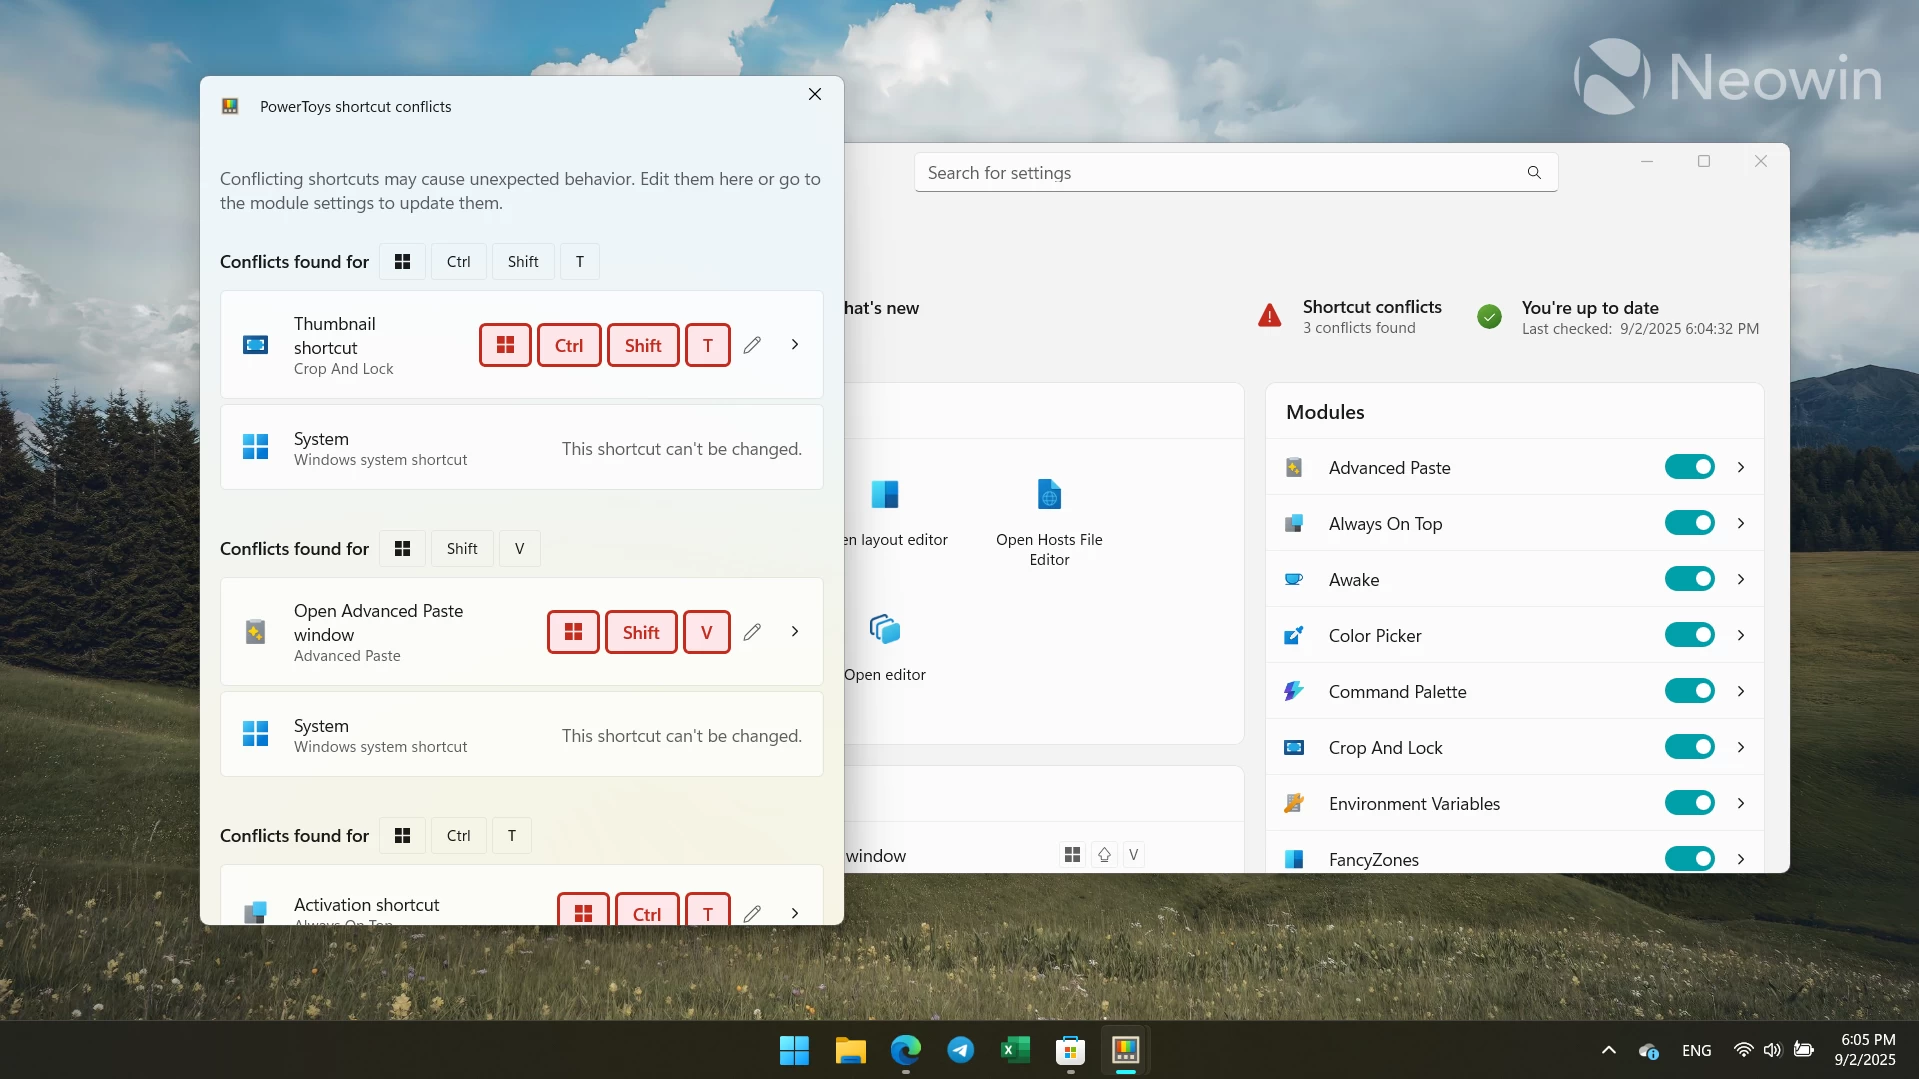Edit the Thumbnail shortcut with the pencil icon
Viewport: 1919px width, 1079px height.
point(753,344)
